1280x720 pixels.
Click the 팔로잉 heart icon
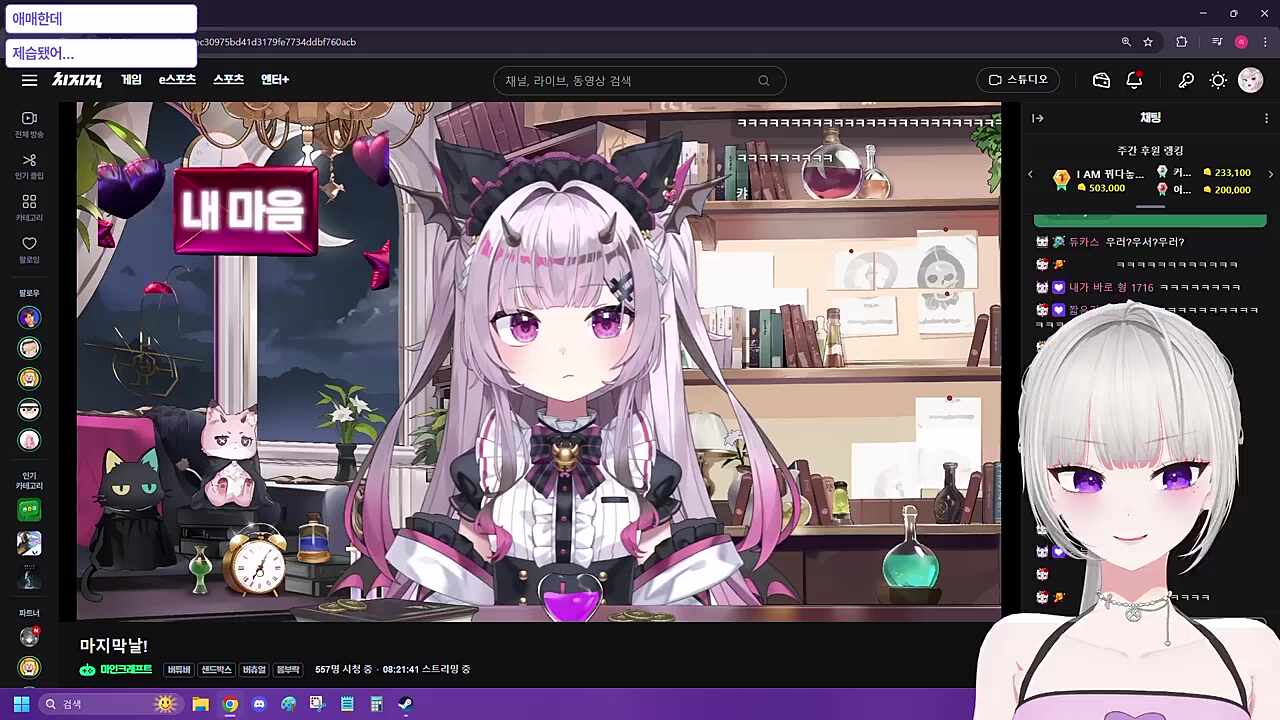pyautogui.click(x=29, y=249)
